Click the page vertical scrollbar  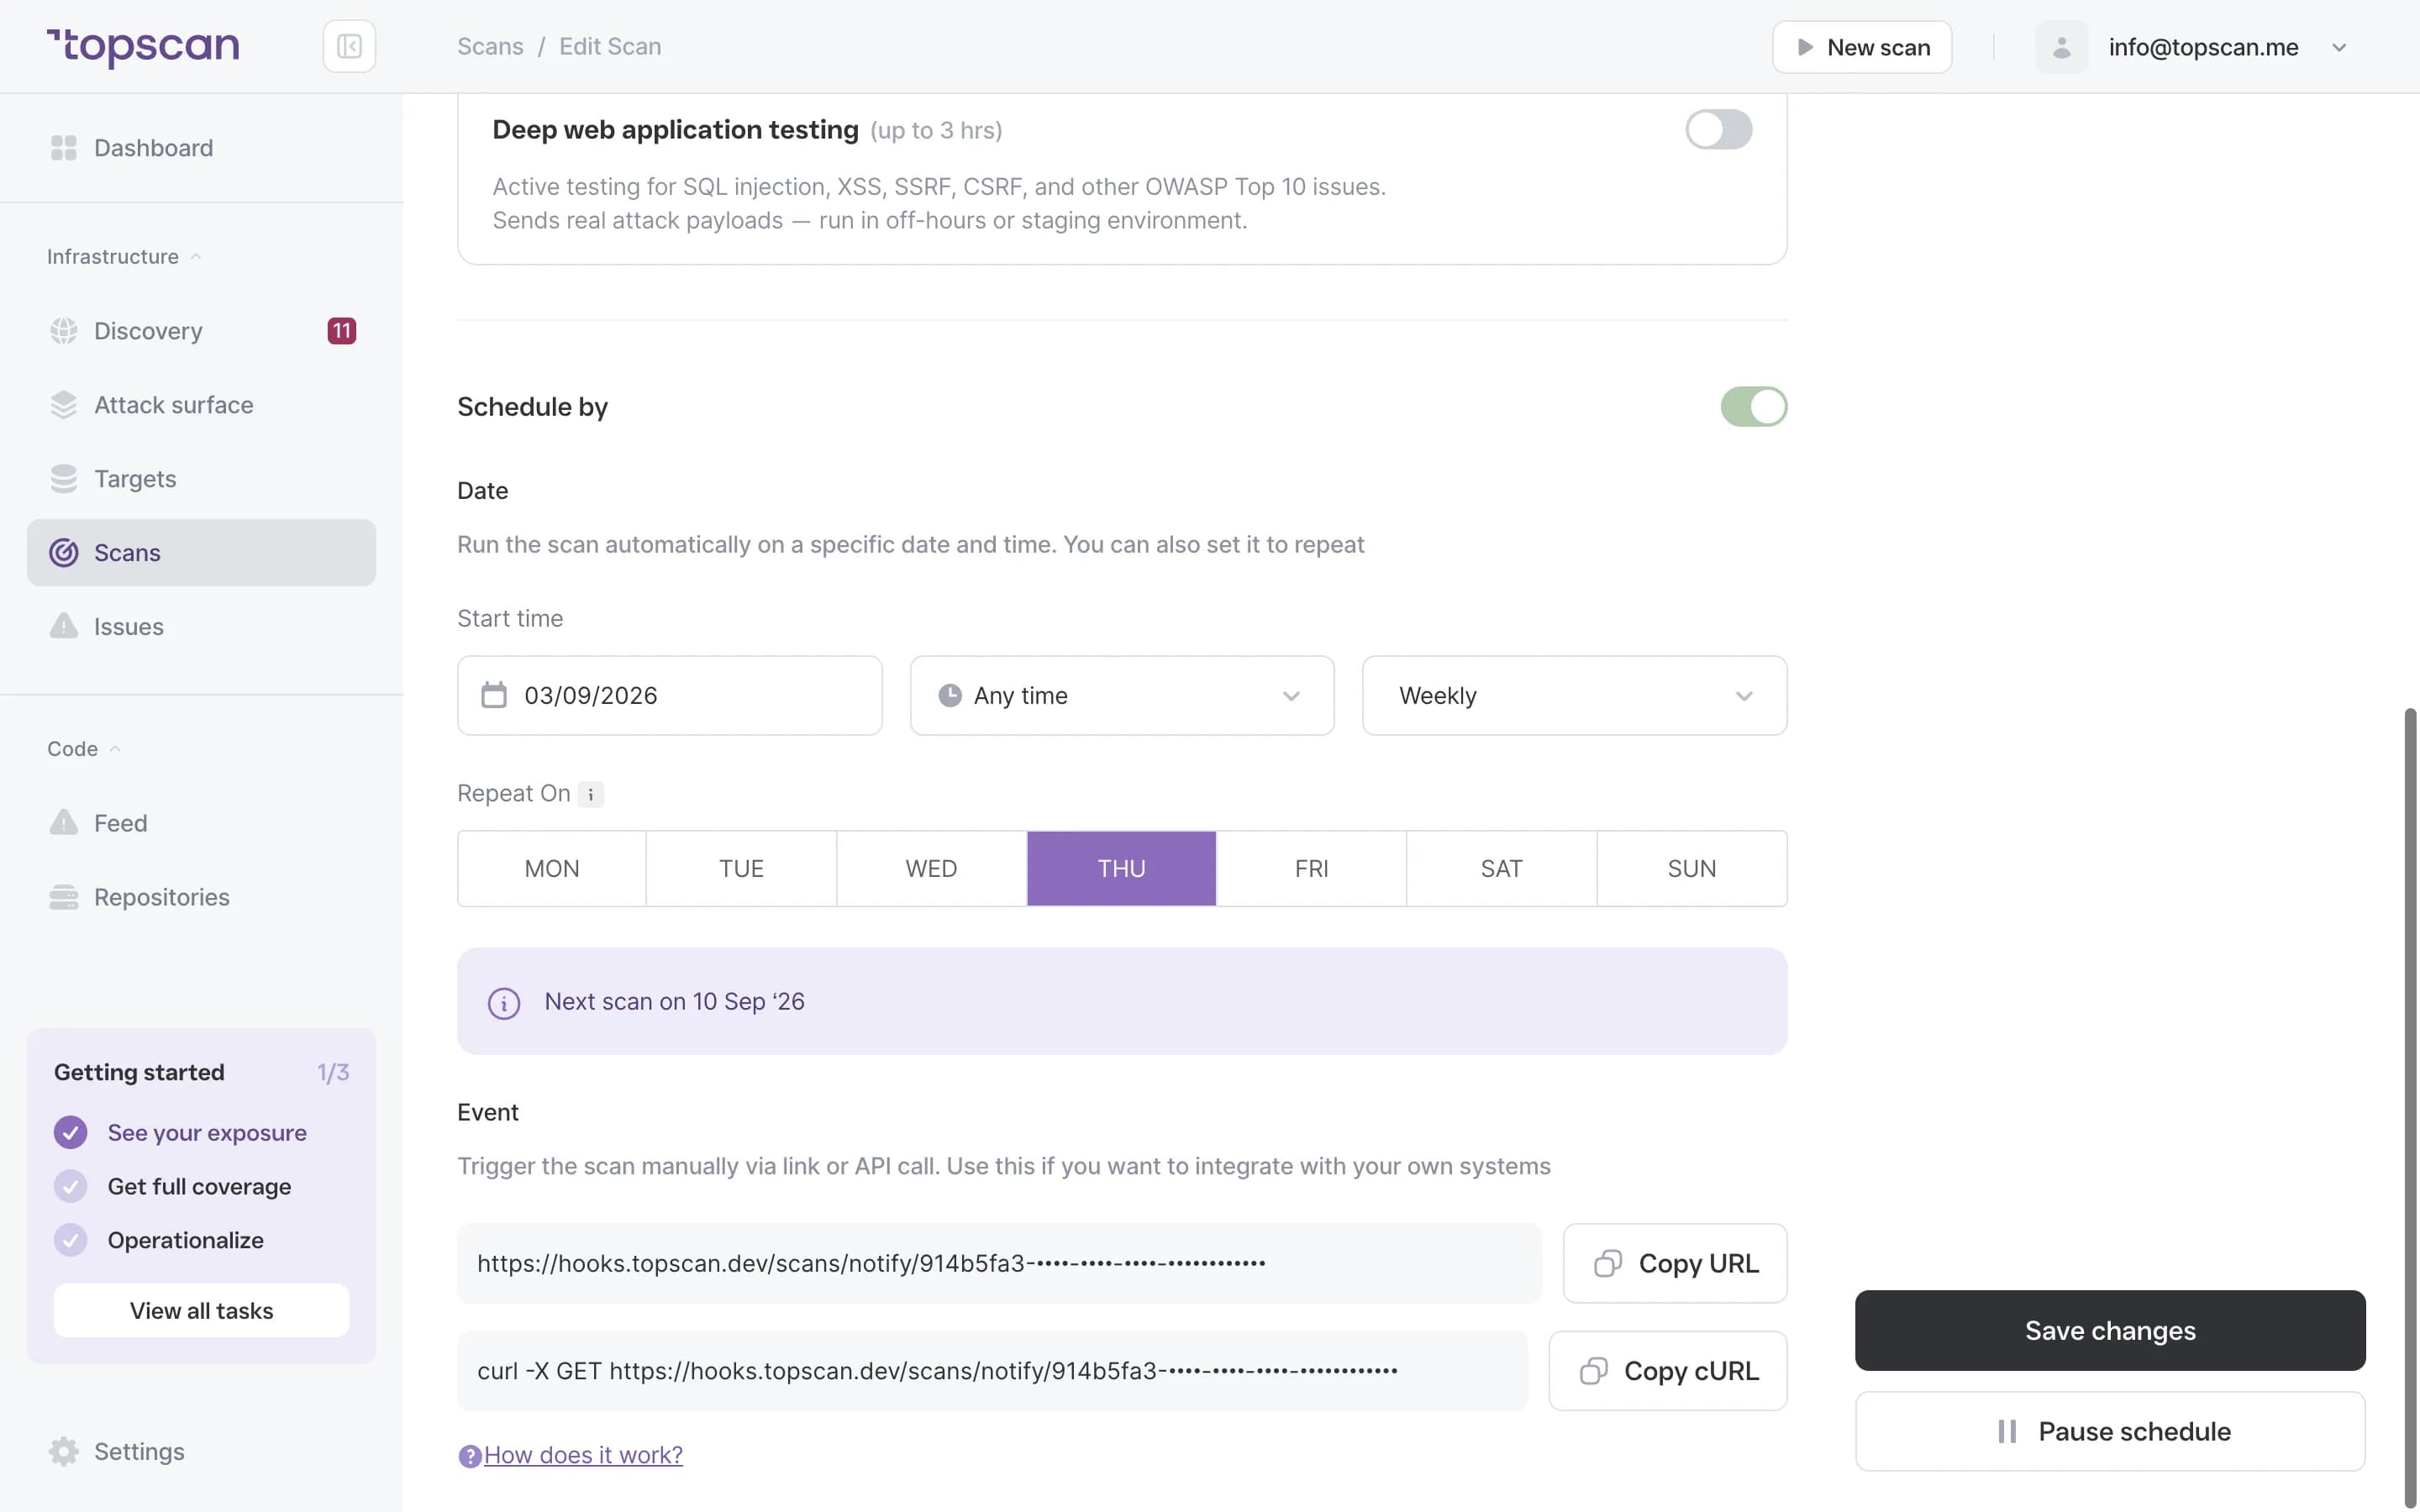[2410, 1108]
